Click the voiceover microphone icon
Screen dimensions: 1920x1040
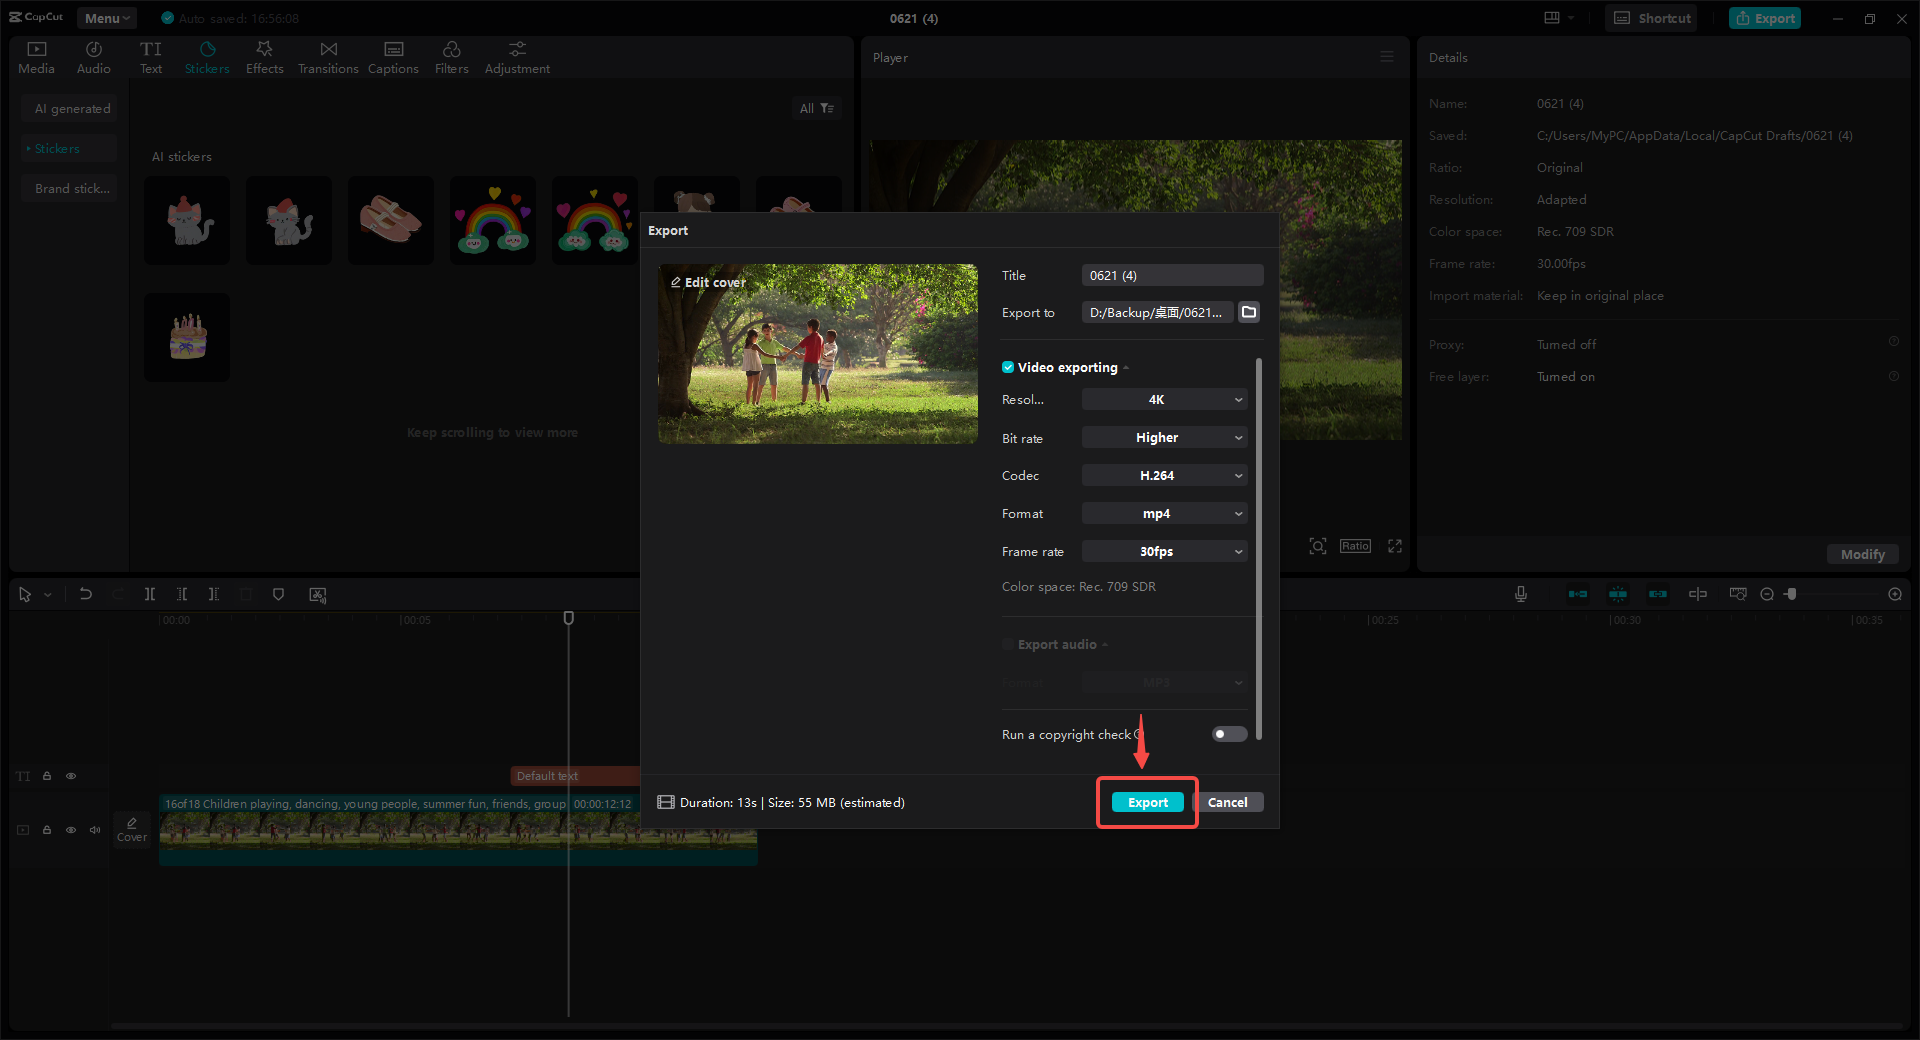(x=1521, y=594)
